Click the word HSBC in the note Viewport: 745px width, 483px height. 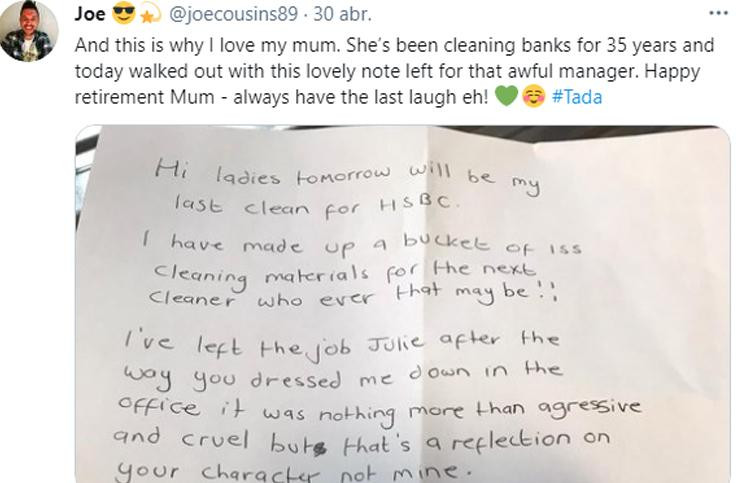click(420, 203)
